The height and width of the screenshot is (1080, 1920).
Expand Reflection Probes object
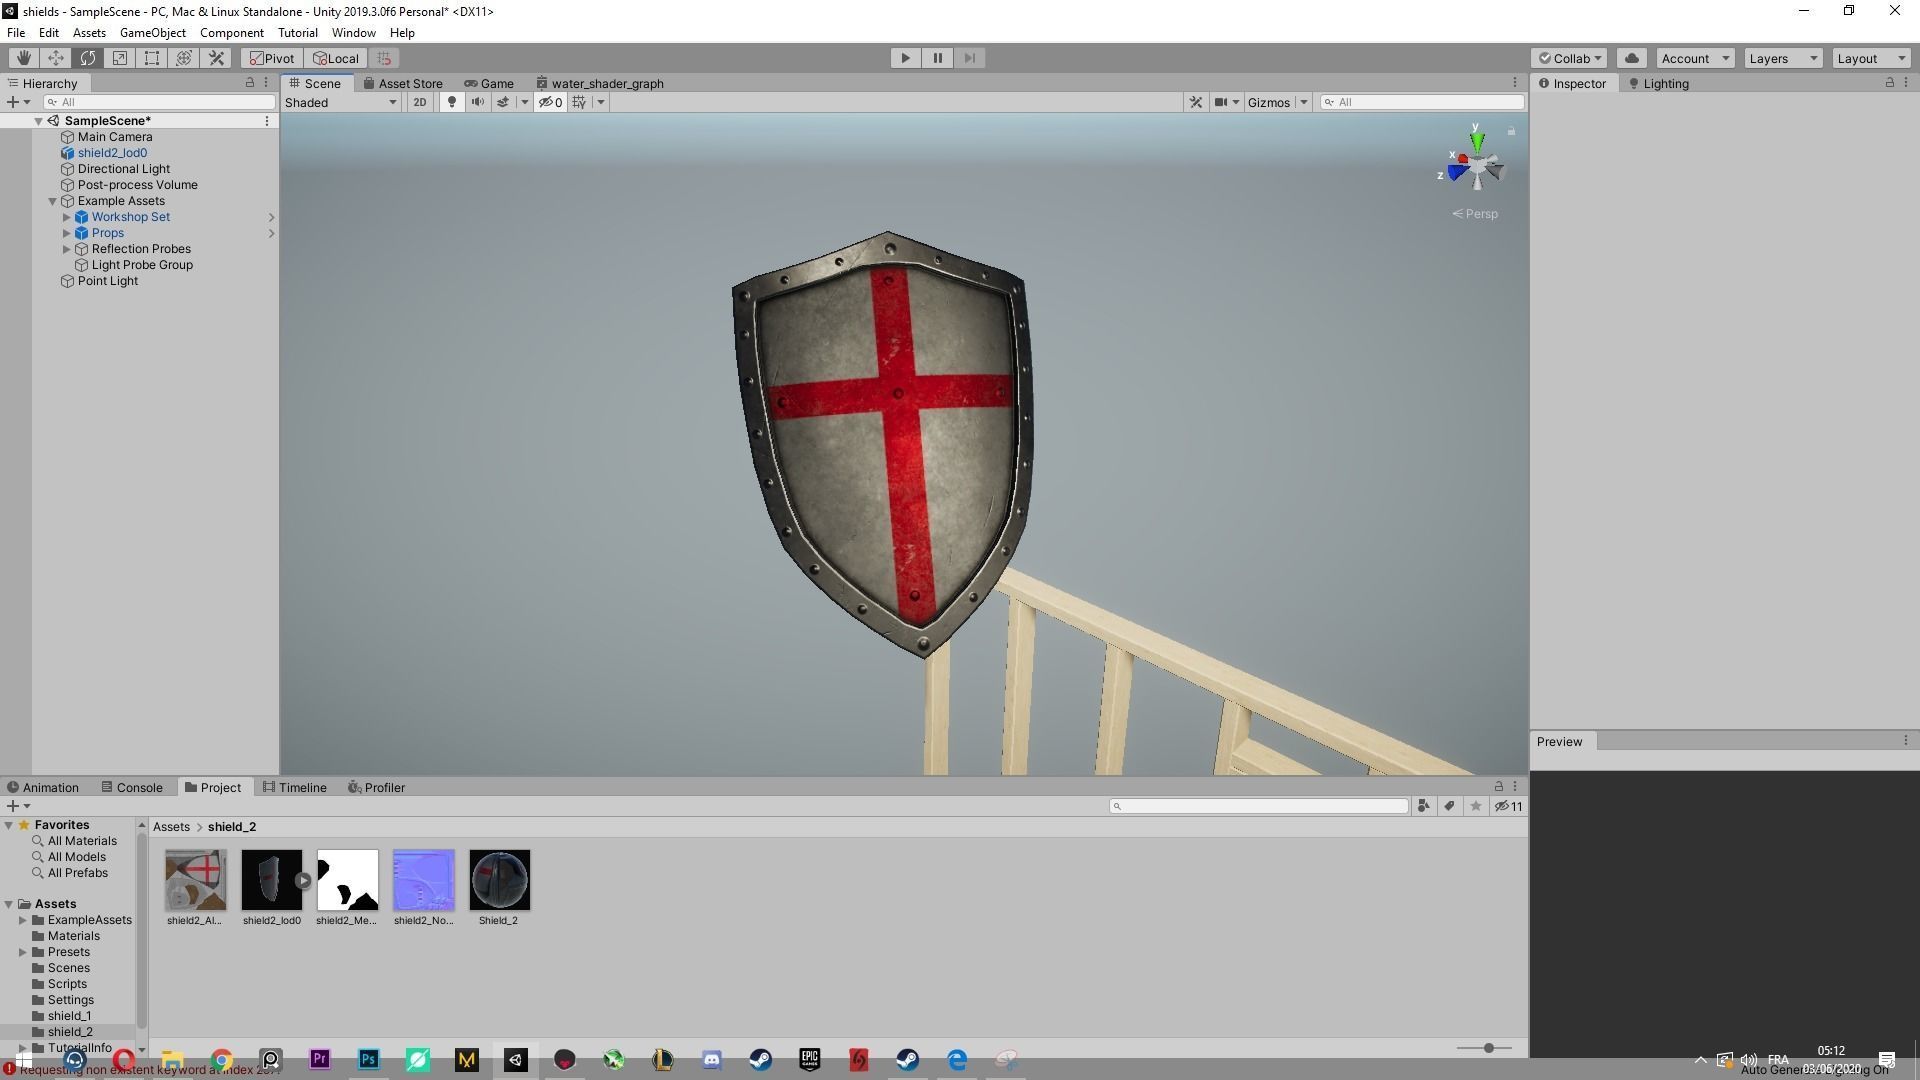pyautogui.click(x=67, y=249)
